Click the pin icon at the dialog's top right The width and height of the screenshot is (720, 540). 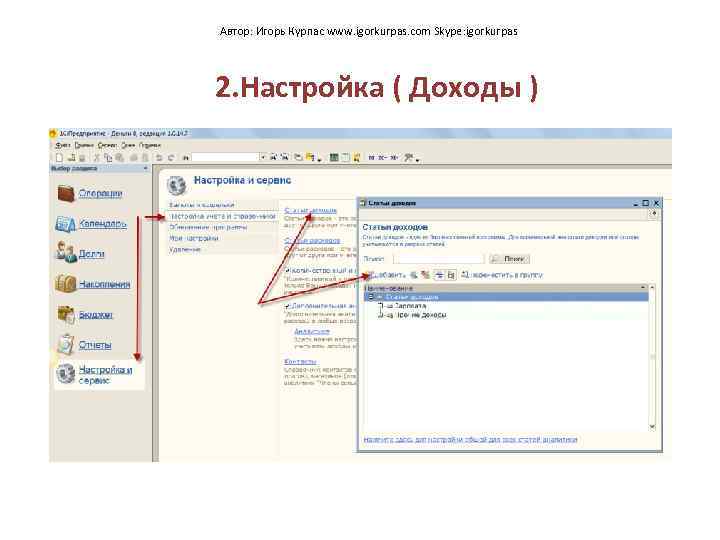[652, 214]
